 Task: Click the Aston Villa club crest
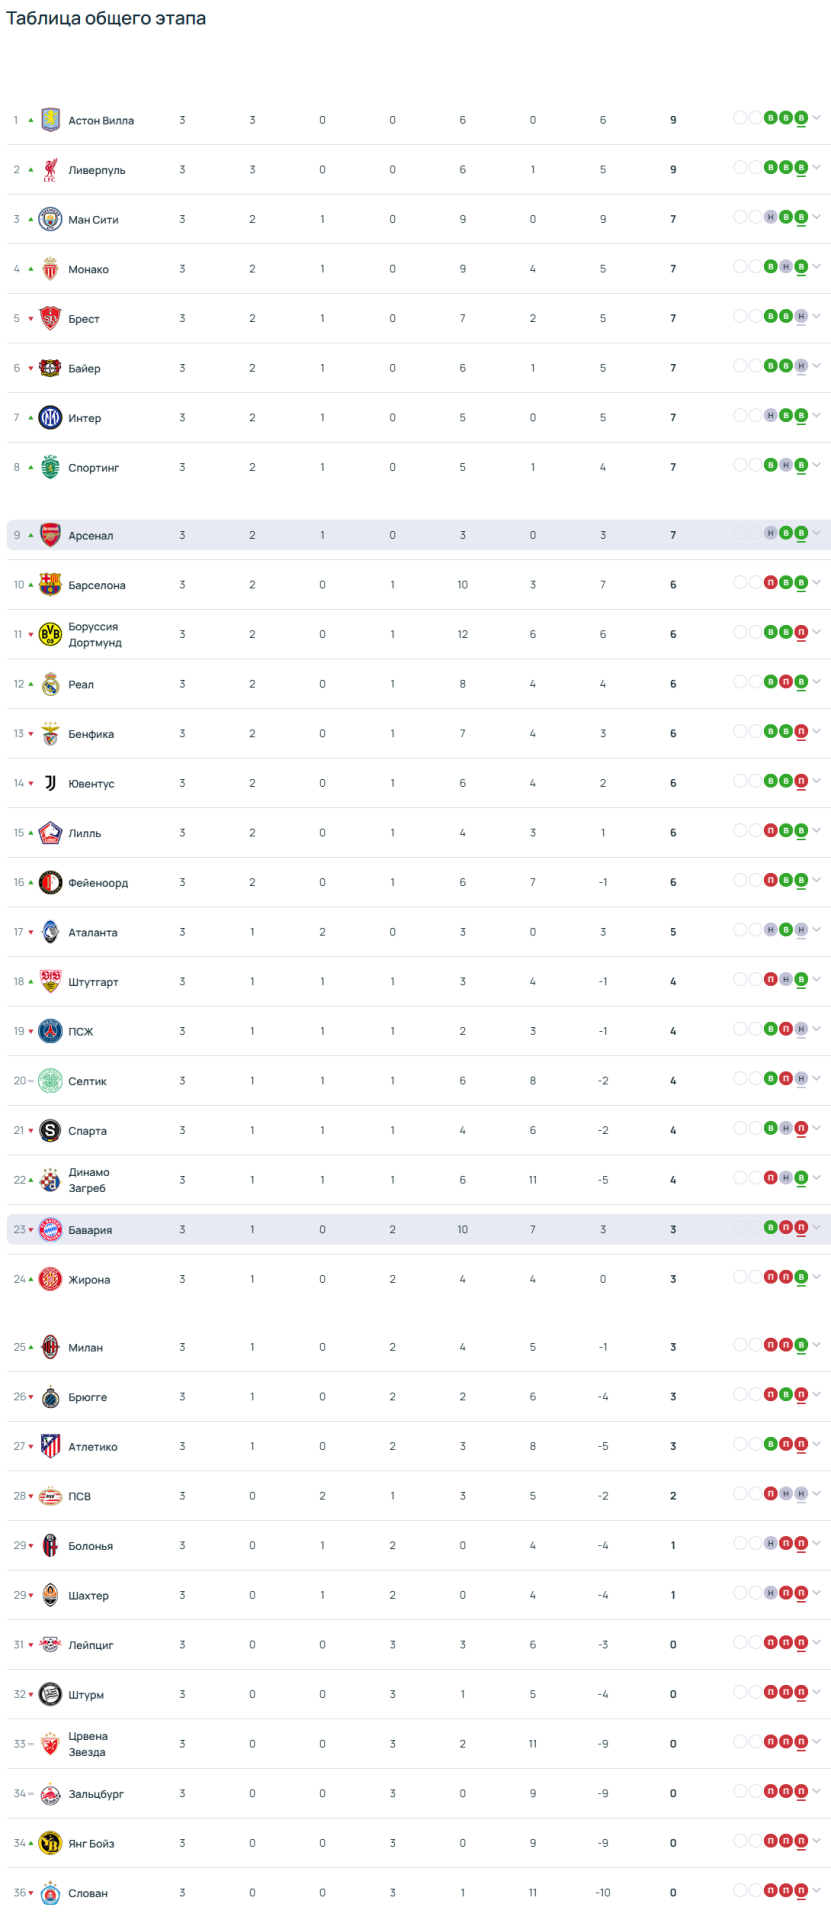pos(50,120)
